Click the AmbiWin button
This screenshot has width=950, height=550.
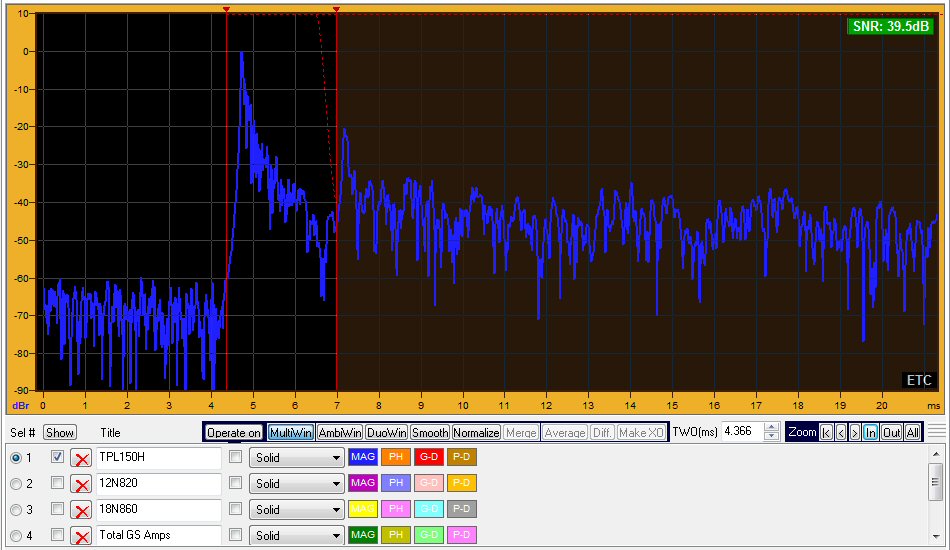[x=339, y=432]
